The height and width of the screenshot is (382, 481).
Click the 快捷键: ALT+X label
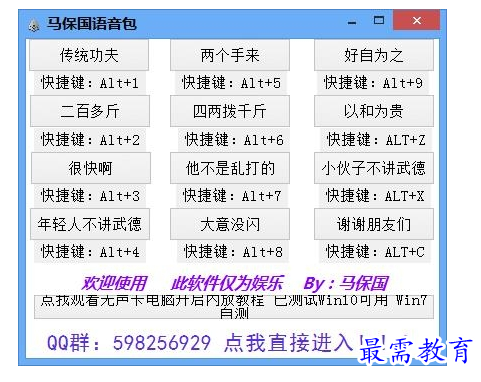click(375, 196)
